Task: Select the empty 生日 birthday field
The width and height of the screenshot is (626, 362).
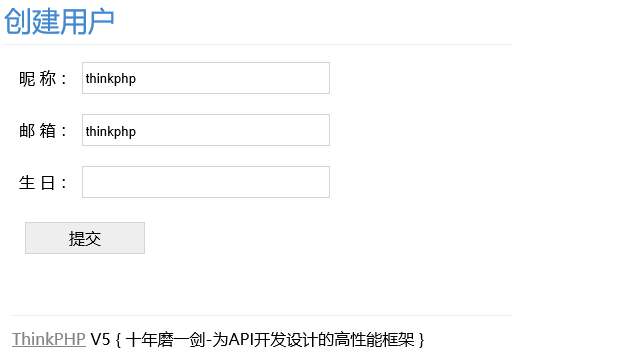Action: tap(206, 182)
